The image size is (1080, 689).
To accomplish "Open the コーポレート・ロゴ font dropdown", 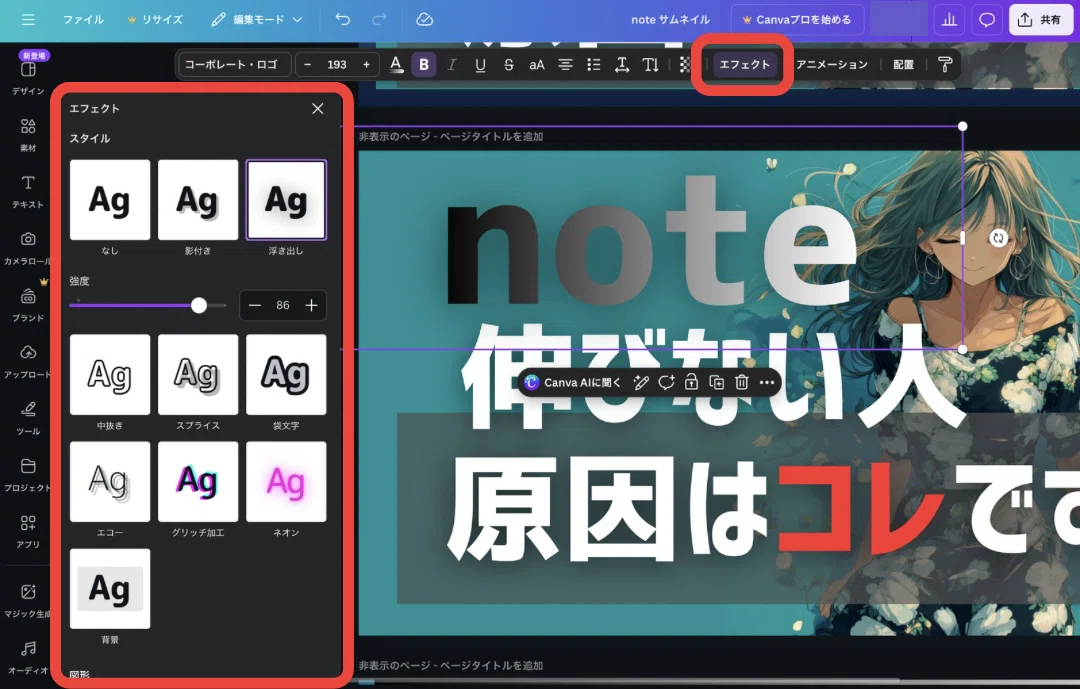I will pyautogui.click(x=234, y=64).
